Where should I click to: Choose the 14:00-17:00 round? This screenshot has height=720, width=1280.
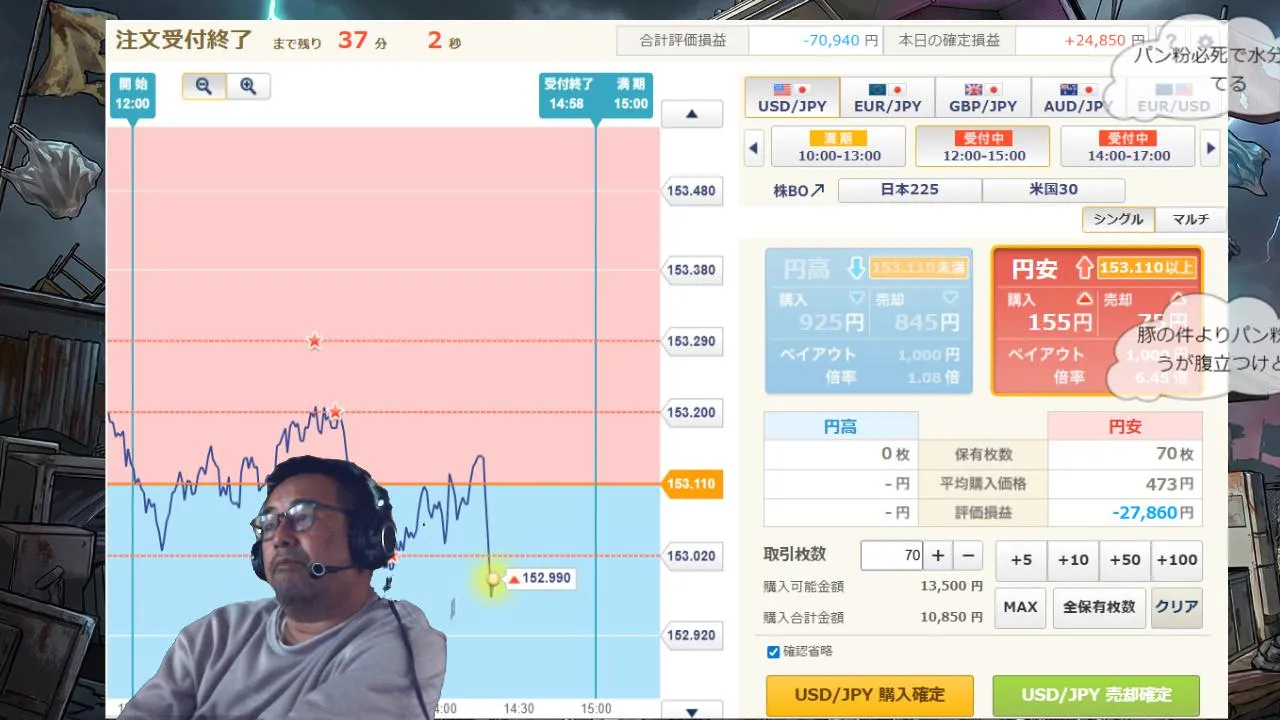[1127, 146]
